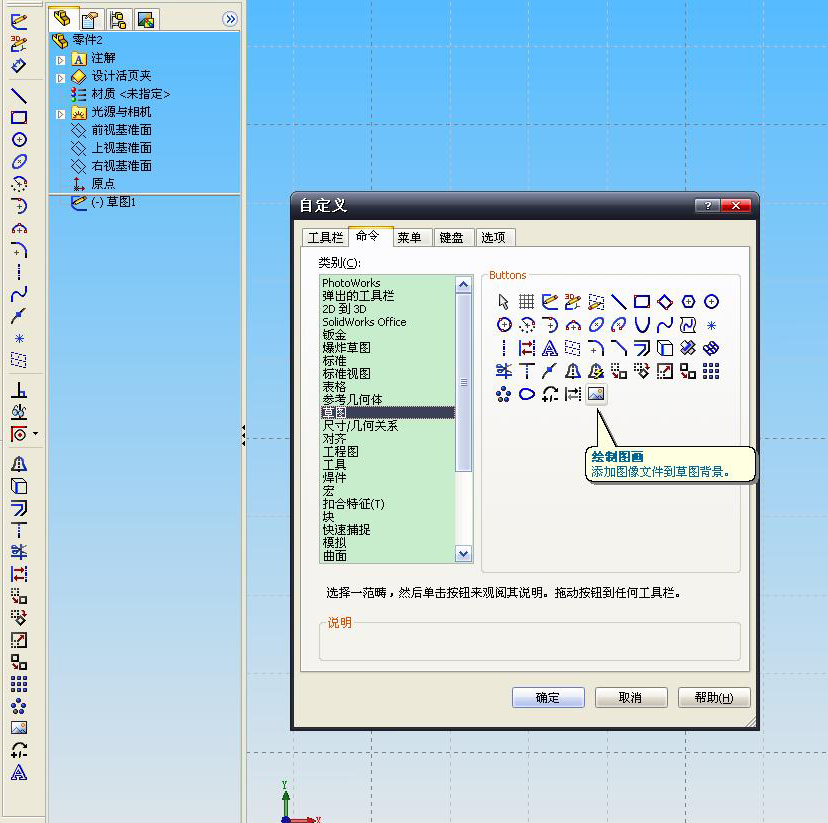
Task: Select the Parallelogram icon in the Buttons grid
Action: 665,302
